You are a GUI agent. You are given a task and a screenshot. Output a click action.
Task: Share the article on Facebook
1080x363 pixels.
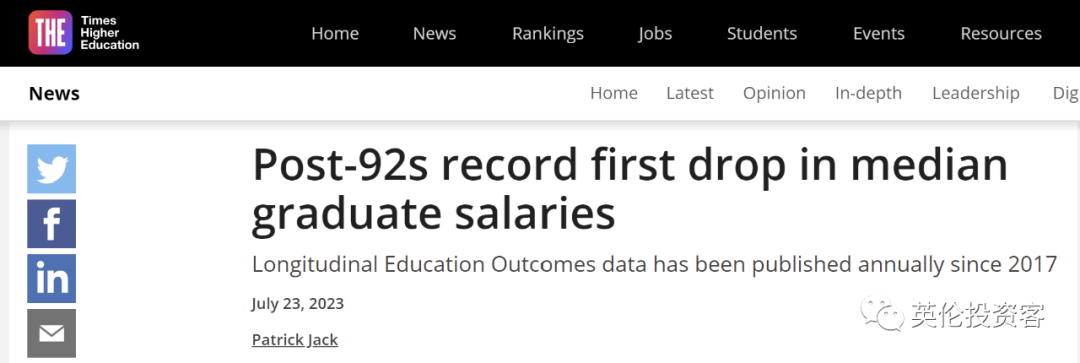[52, 224]
